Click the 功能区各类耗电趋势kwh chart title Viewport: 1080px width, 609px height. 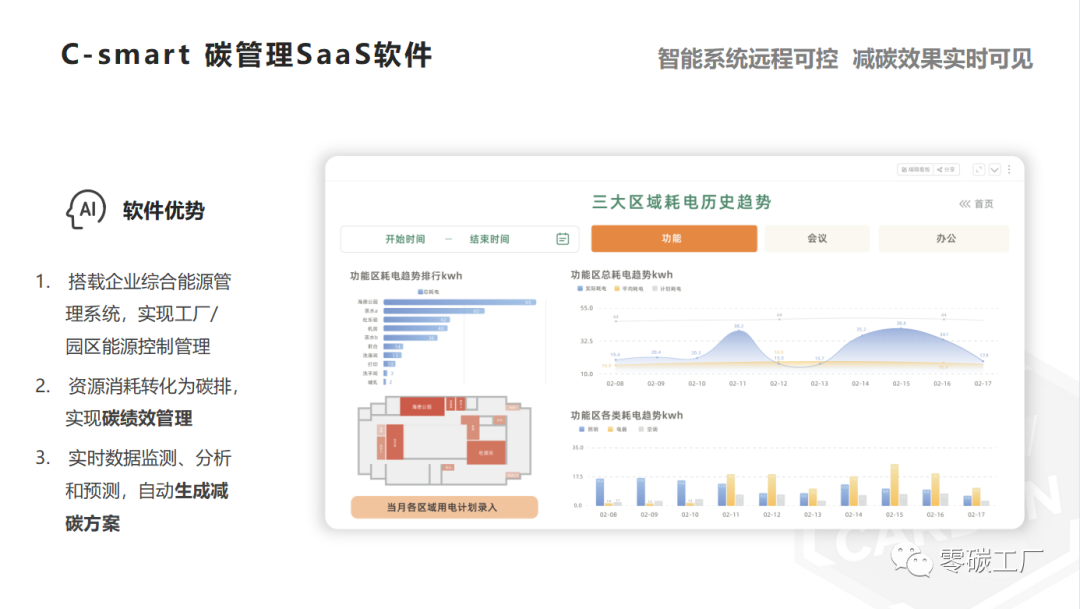627,415
